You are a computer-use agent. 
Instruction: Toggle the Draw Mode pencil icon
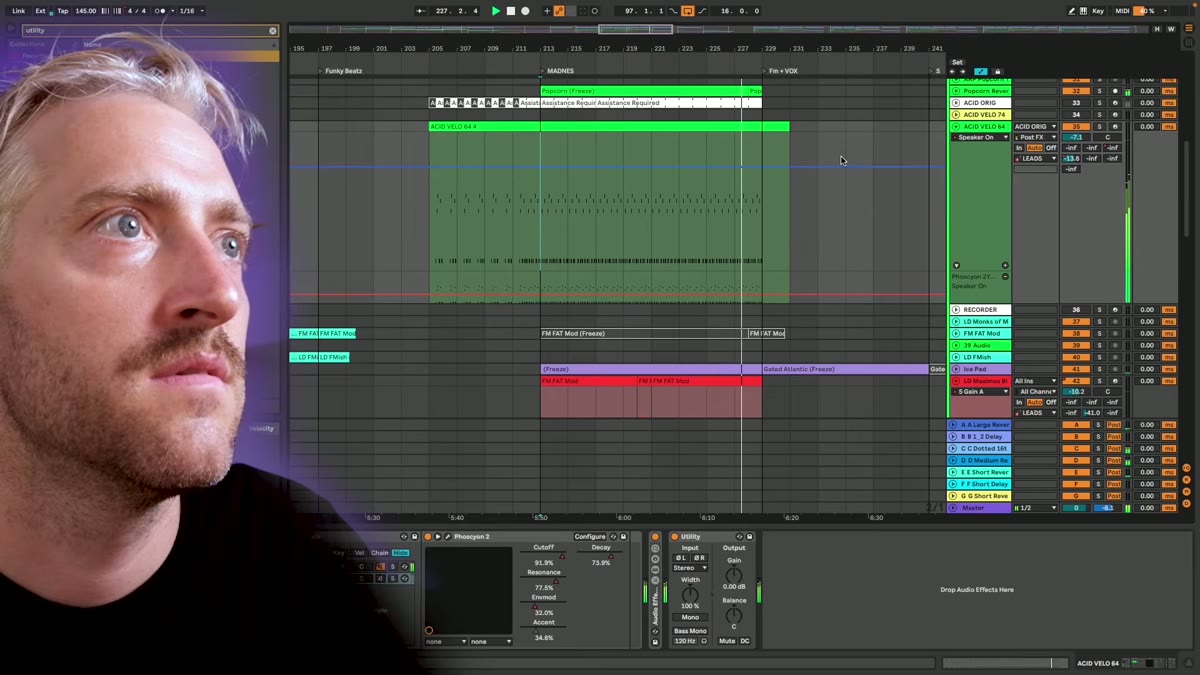pos(1071,11)
